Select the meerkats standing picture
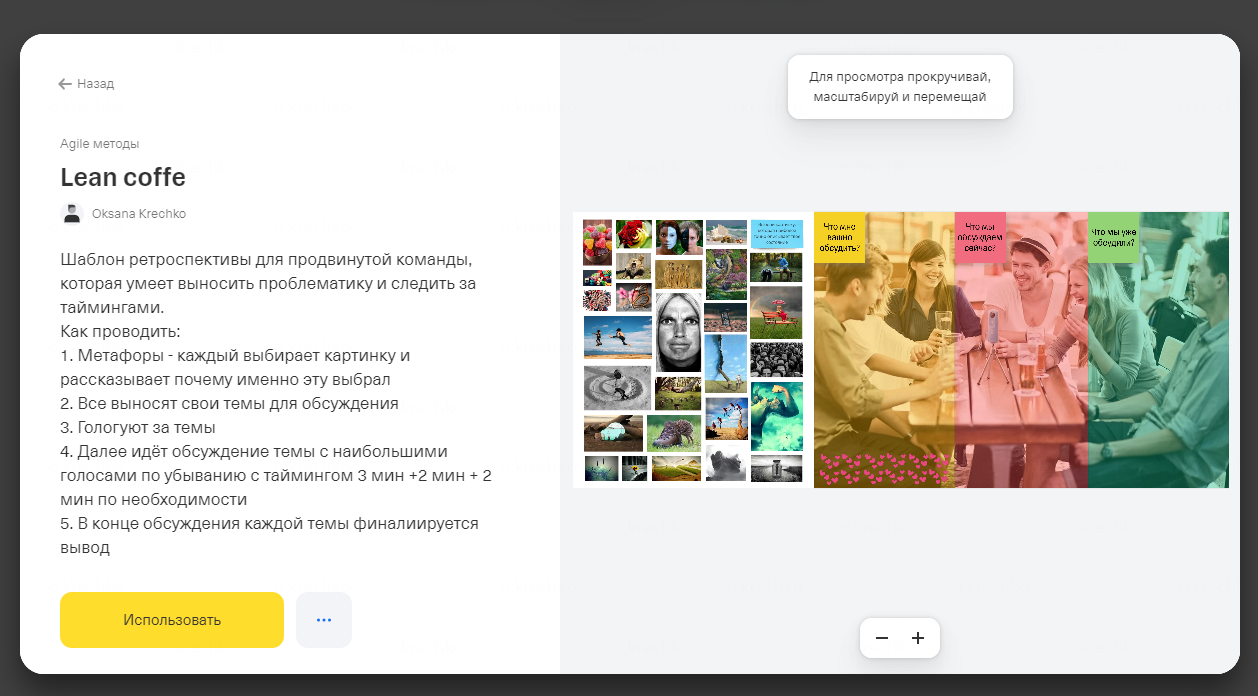This screenshot has height=696, width=1258. 679,273
